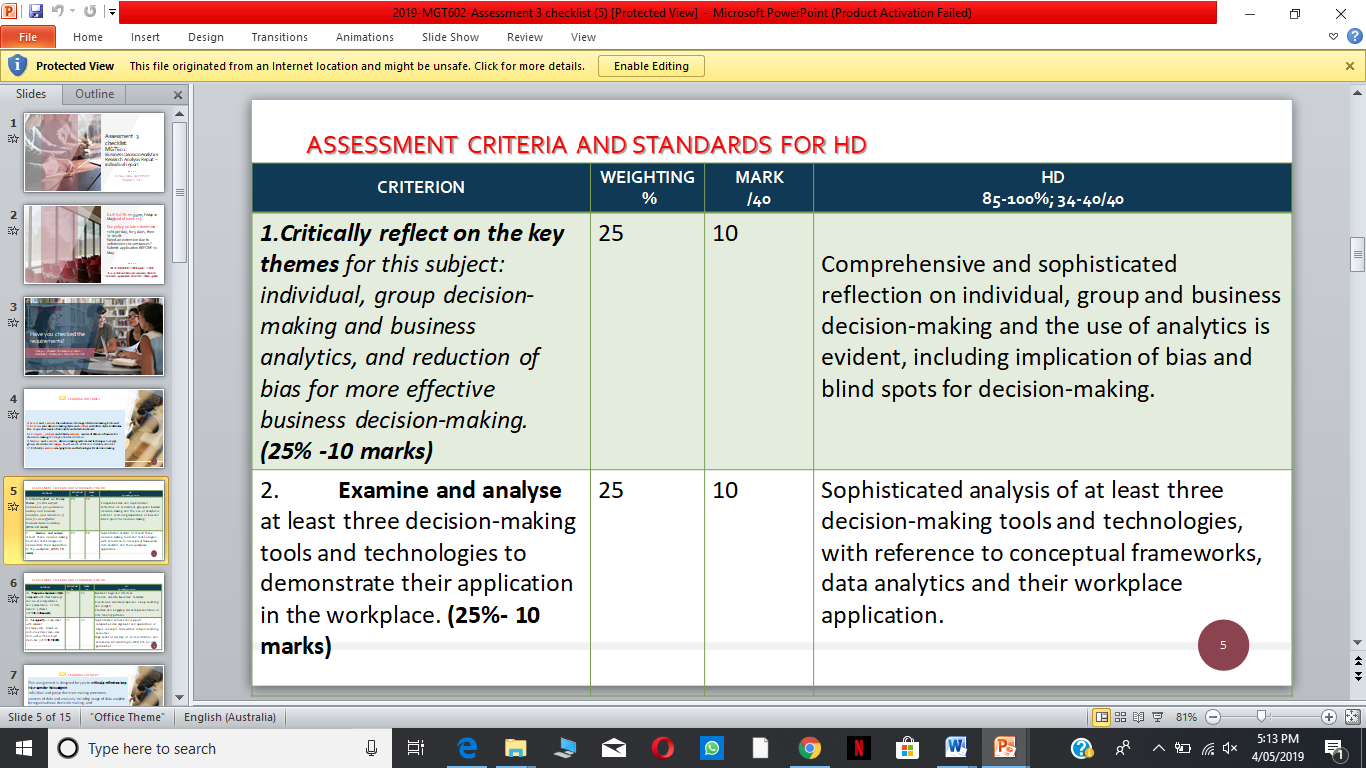
Task: Open the Slide Show ribbon tab
Action: pos(450,37)
